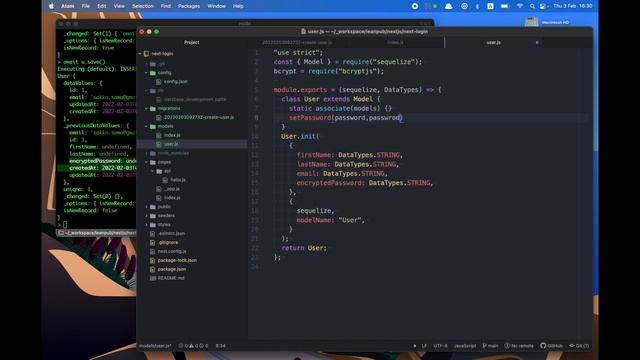
Task: Click the main git branch indicator
Action: point(490,346)
